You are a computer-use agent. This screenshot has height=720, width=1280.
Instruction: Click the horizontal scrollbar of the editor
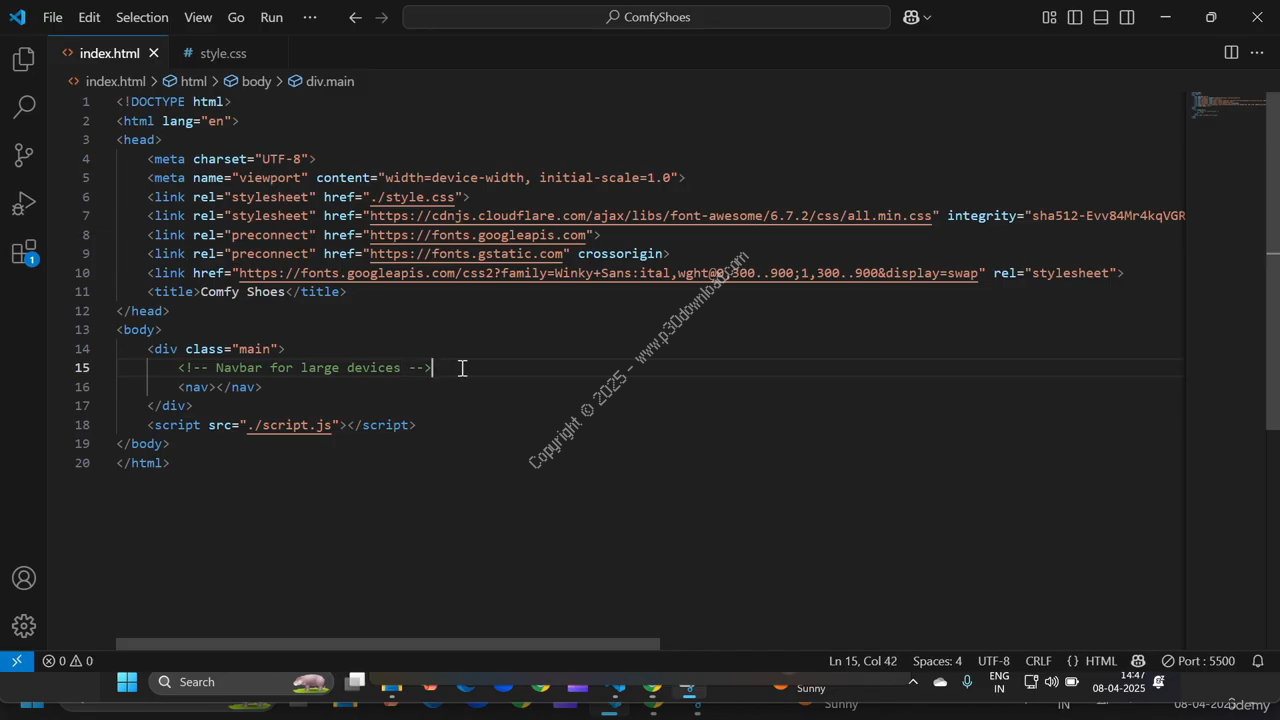(x=388, y=645)
